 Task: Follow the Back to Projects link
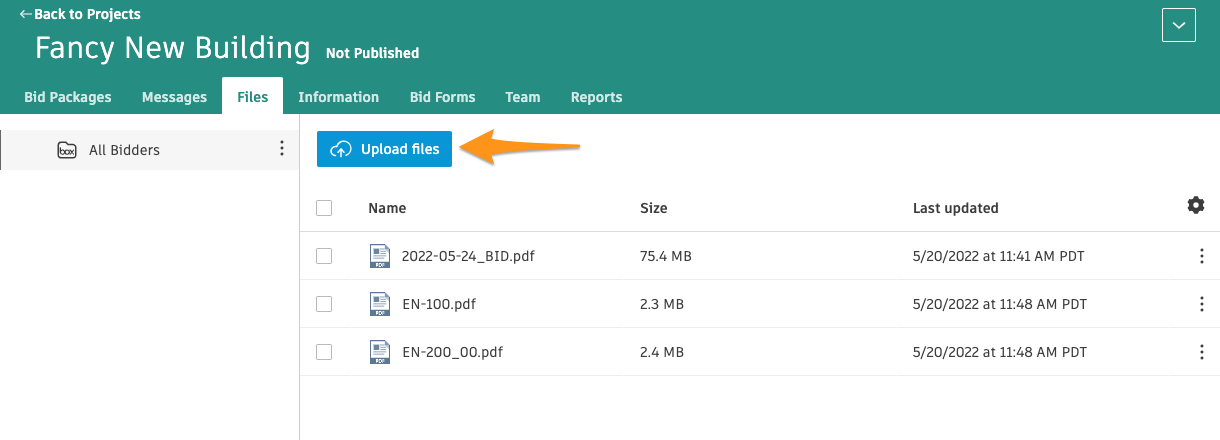click(x=80, y=14)
